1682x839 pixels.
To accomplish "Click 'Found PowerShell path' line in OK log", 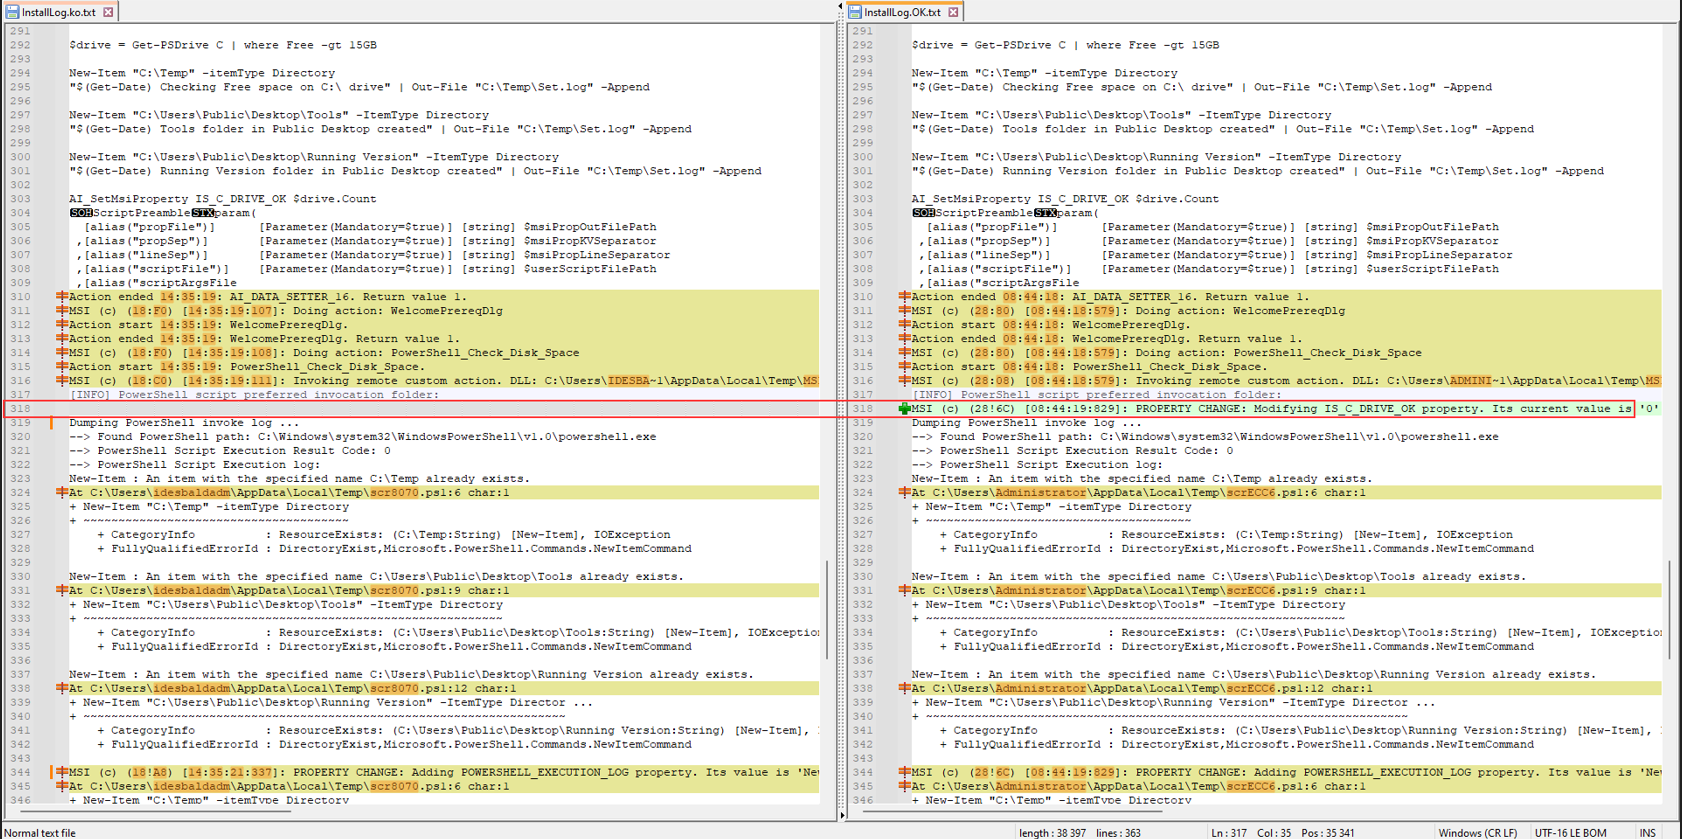I will coord(1205,437).
